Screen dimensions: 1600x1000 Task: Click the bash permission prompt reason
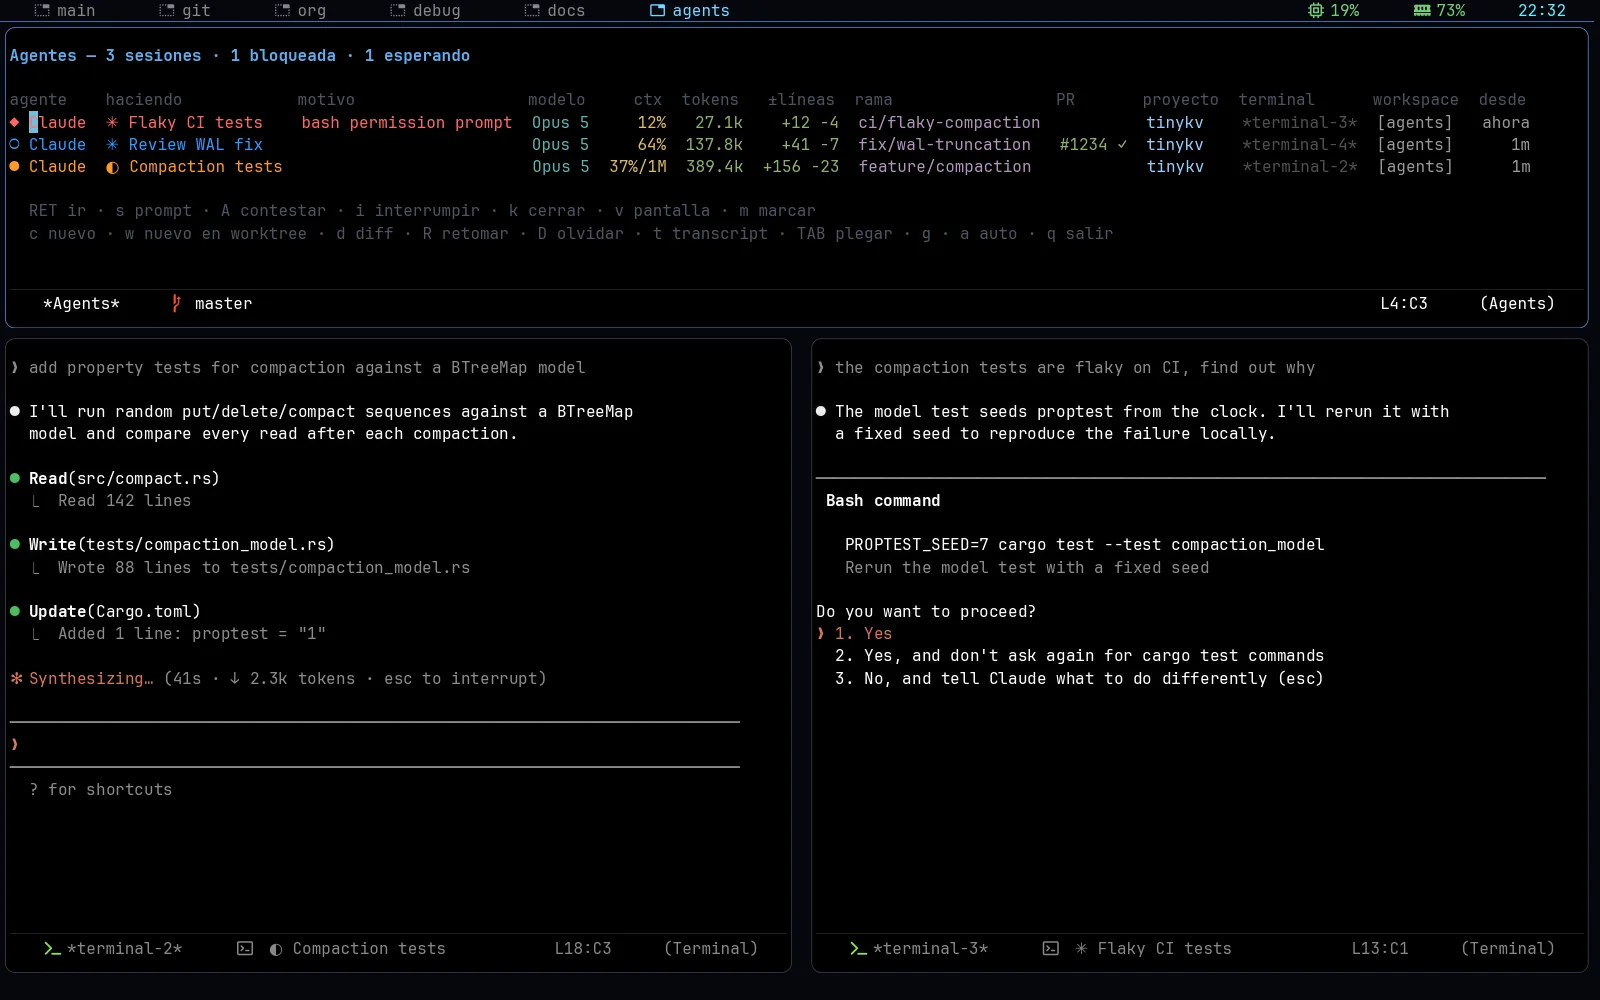(x=406, y=122)
